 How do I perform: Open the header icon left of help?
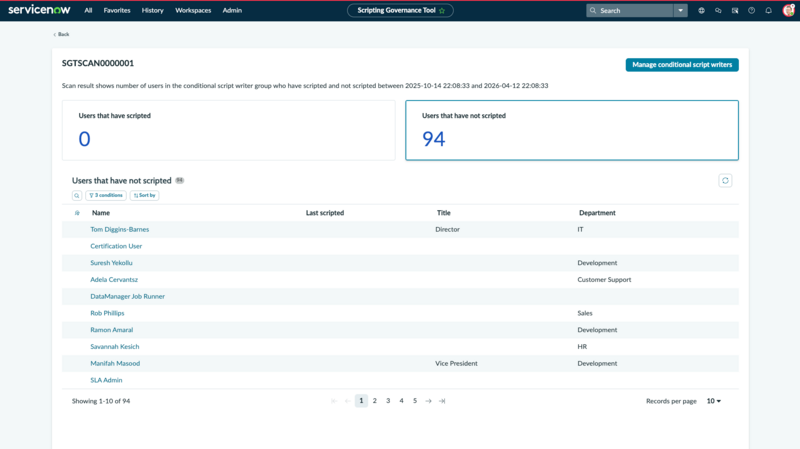pyautogui.click(x=735, y=10)
